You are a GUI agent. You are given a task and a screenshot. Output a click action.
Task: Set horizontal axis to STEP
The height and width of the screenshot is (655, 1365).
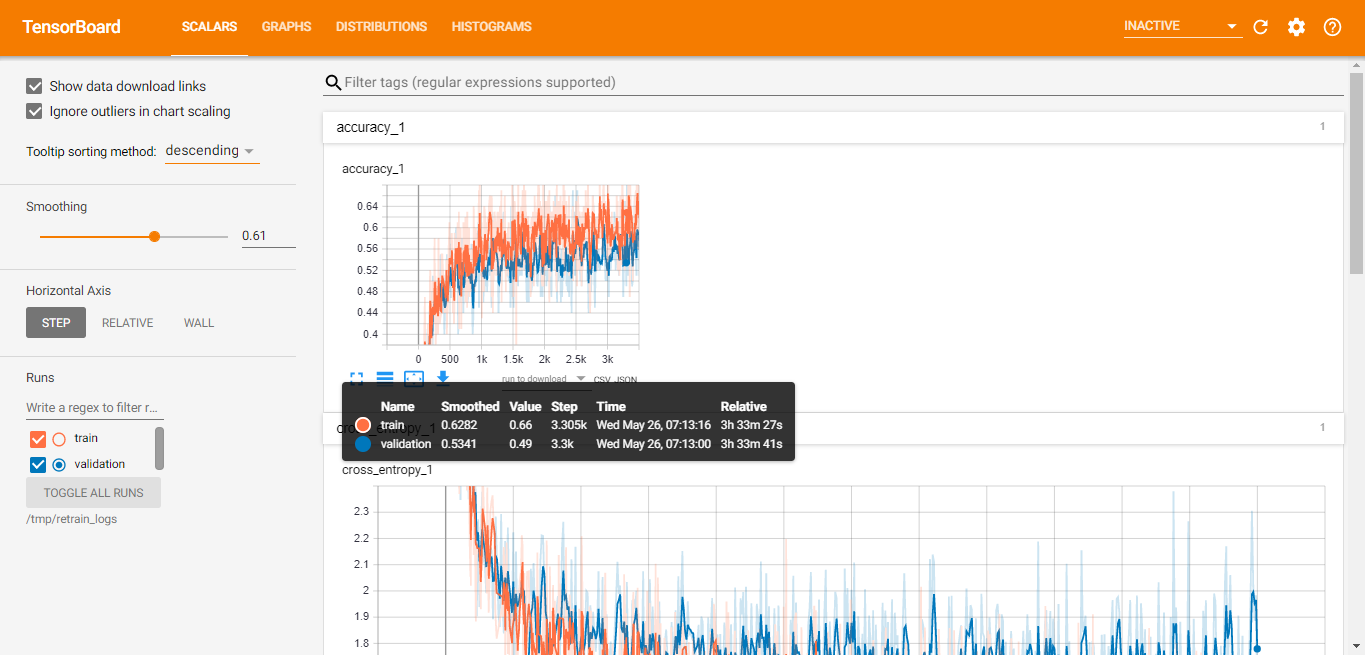click(x=56, y=323)
